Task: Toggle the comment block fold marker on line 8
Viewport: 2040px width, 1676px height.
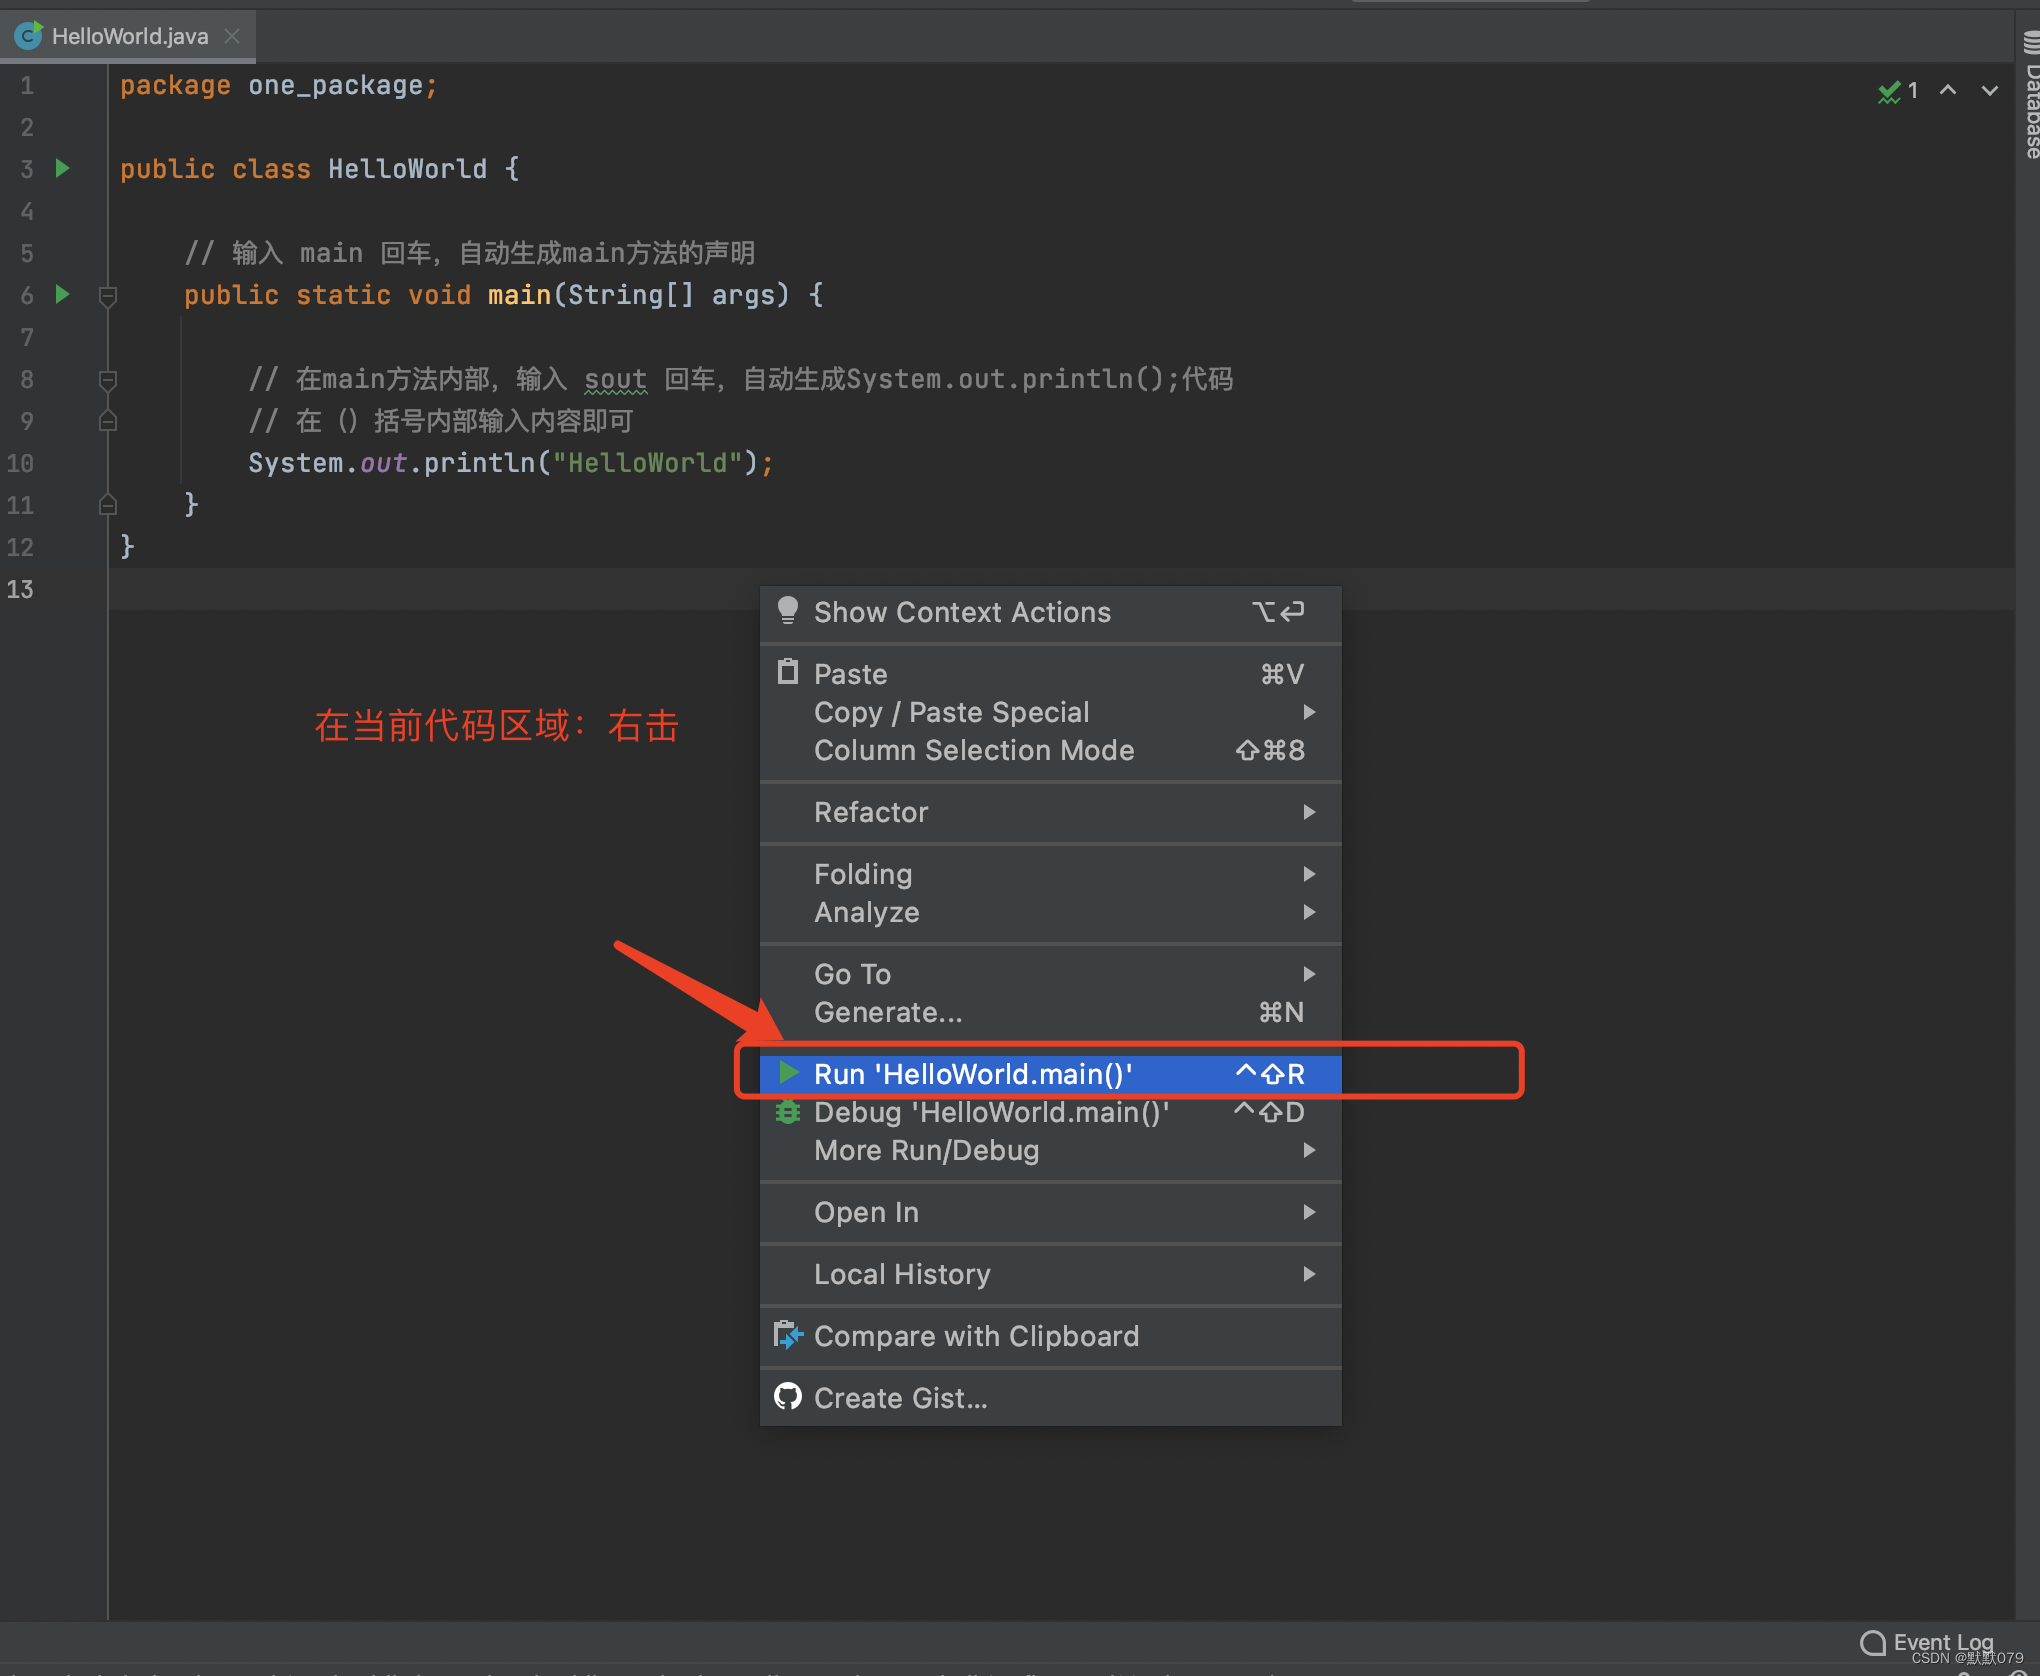Action: [x=108, y=379]
